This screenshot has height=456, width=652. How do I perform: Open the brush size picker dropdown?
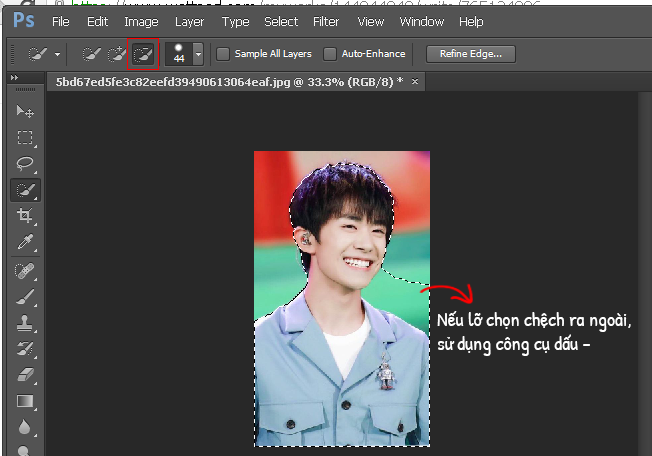pyautogui.click(x=198, y=54)
